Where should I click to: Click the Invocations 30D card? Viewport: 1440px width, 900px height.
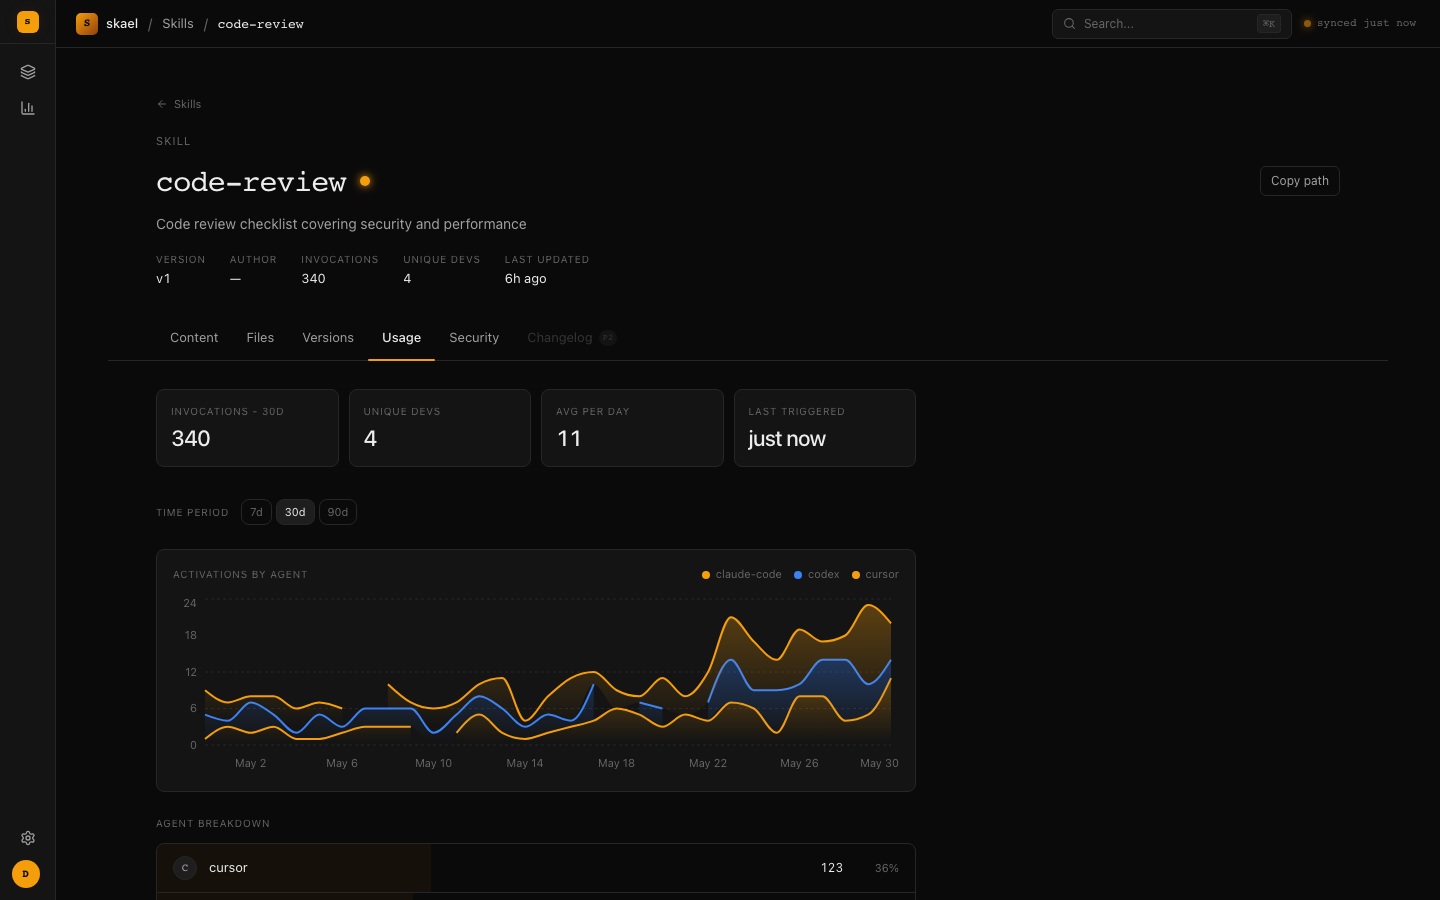[247, 428]
